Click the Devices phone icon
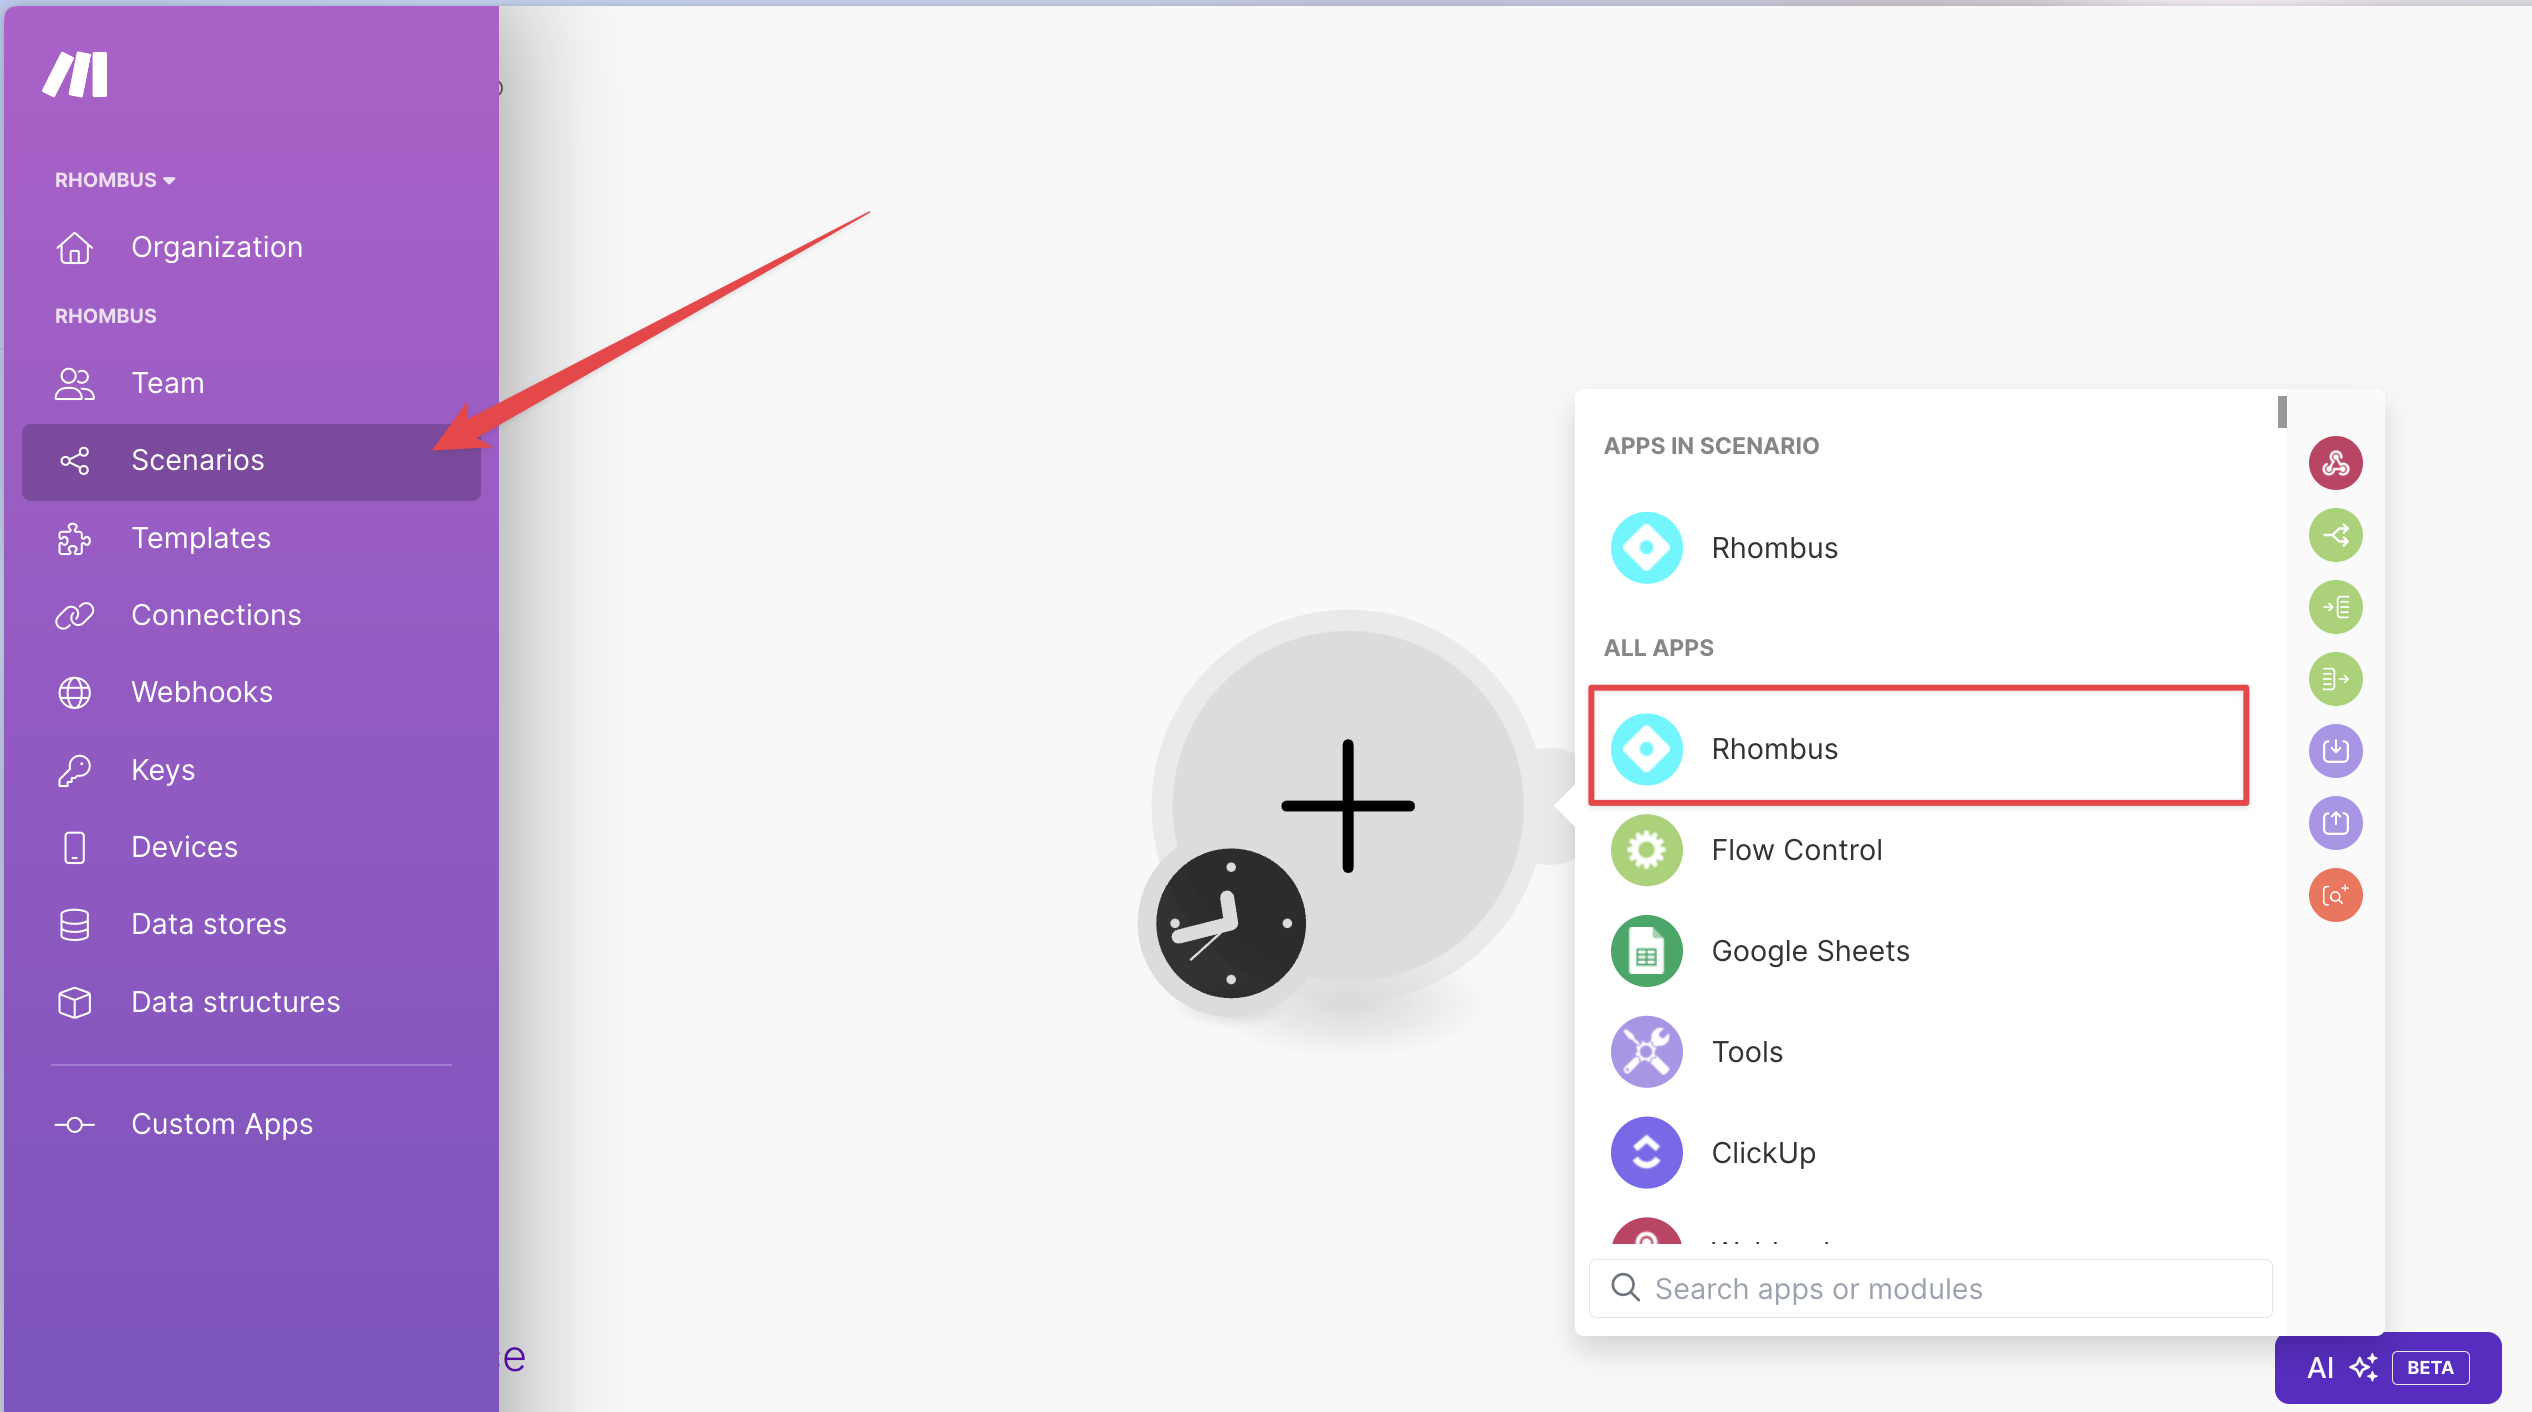 (x=74, y=847)
